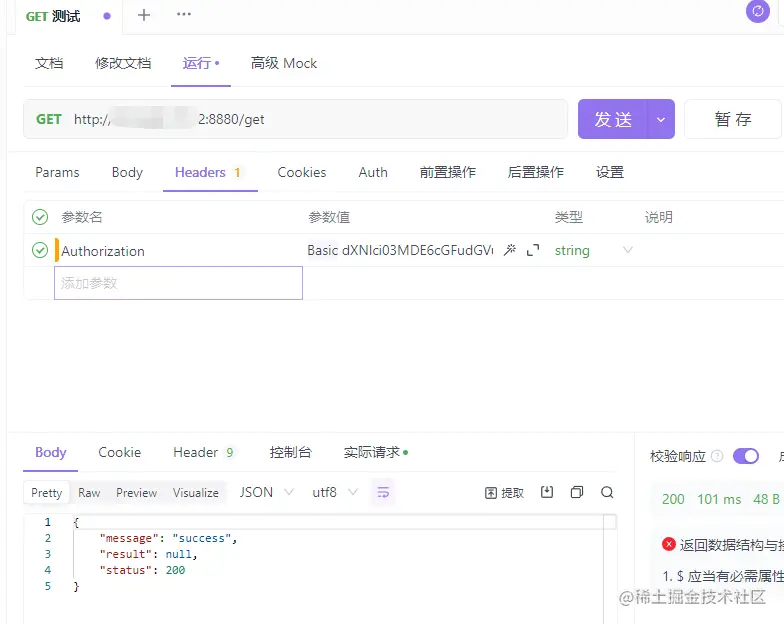This screenshot has width=784, height=624.
Task: Open the 实际请求 tab
Action: pos(376,452)
